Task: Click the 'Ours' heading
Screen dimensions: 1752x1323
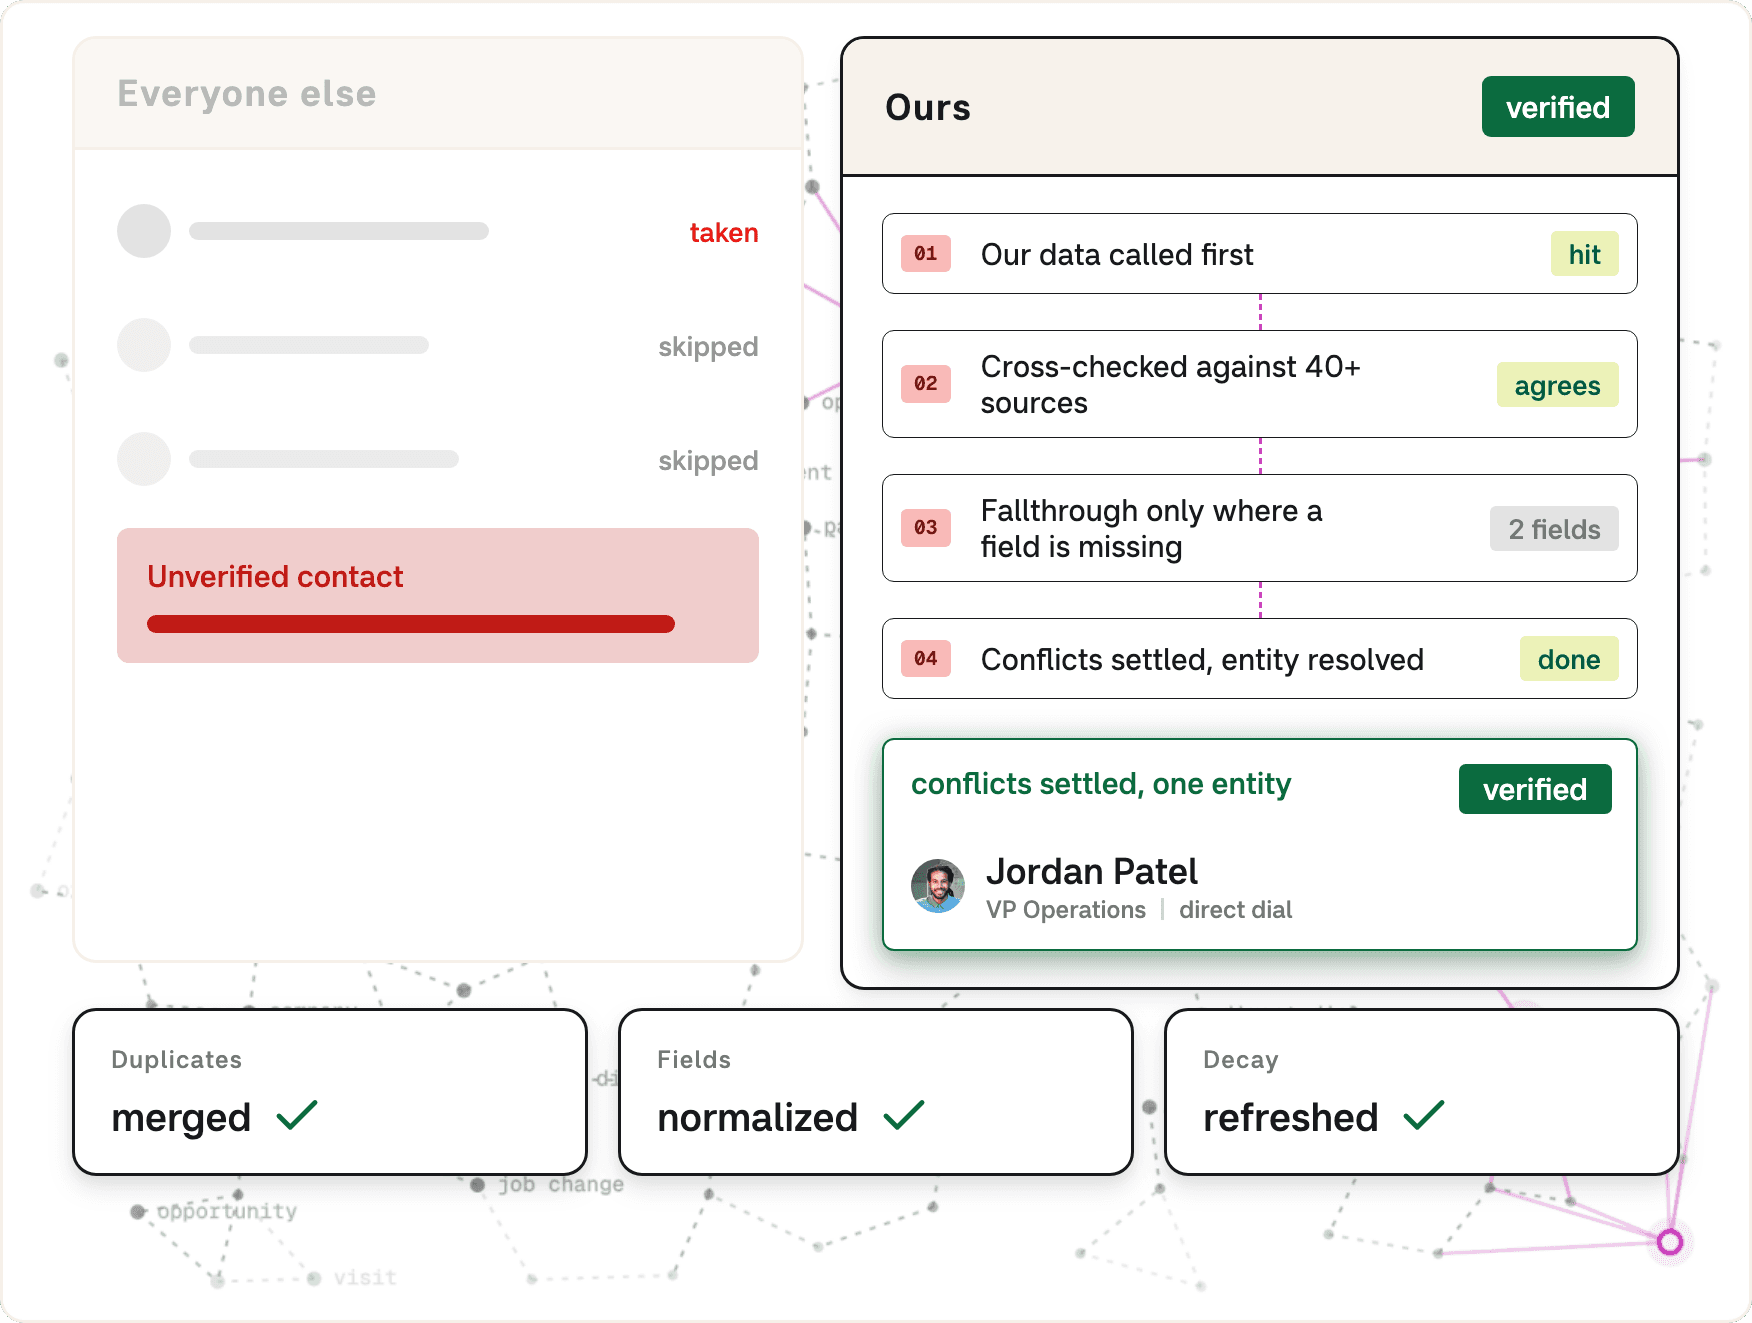Action: pyautogui.click(x=928, y=108)
